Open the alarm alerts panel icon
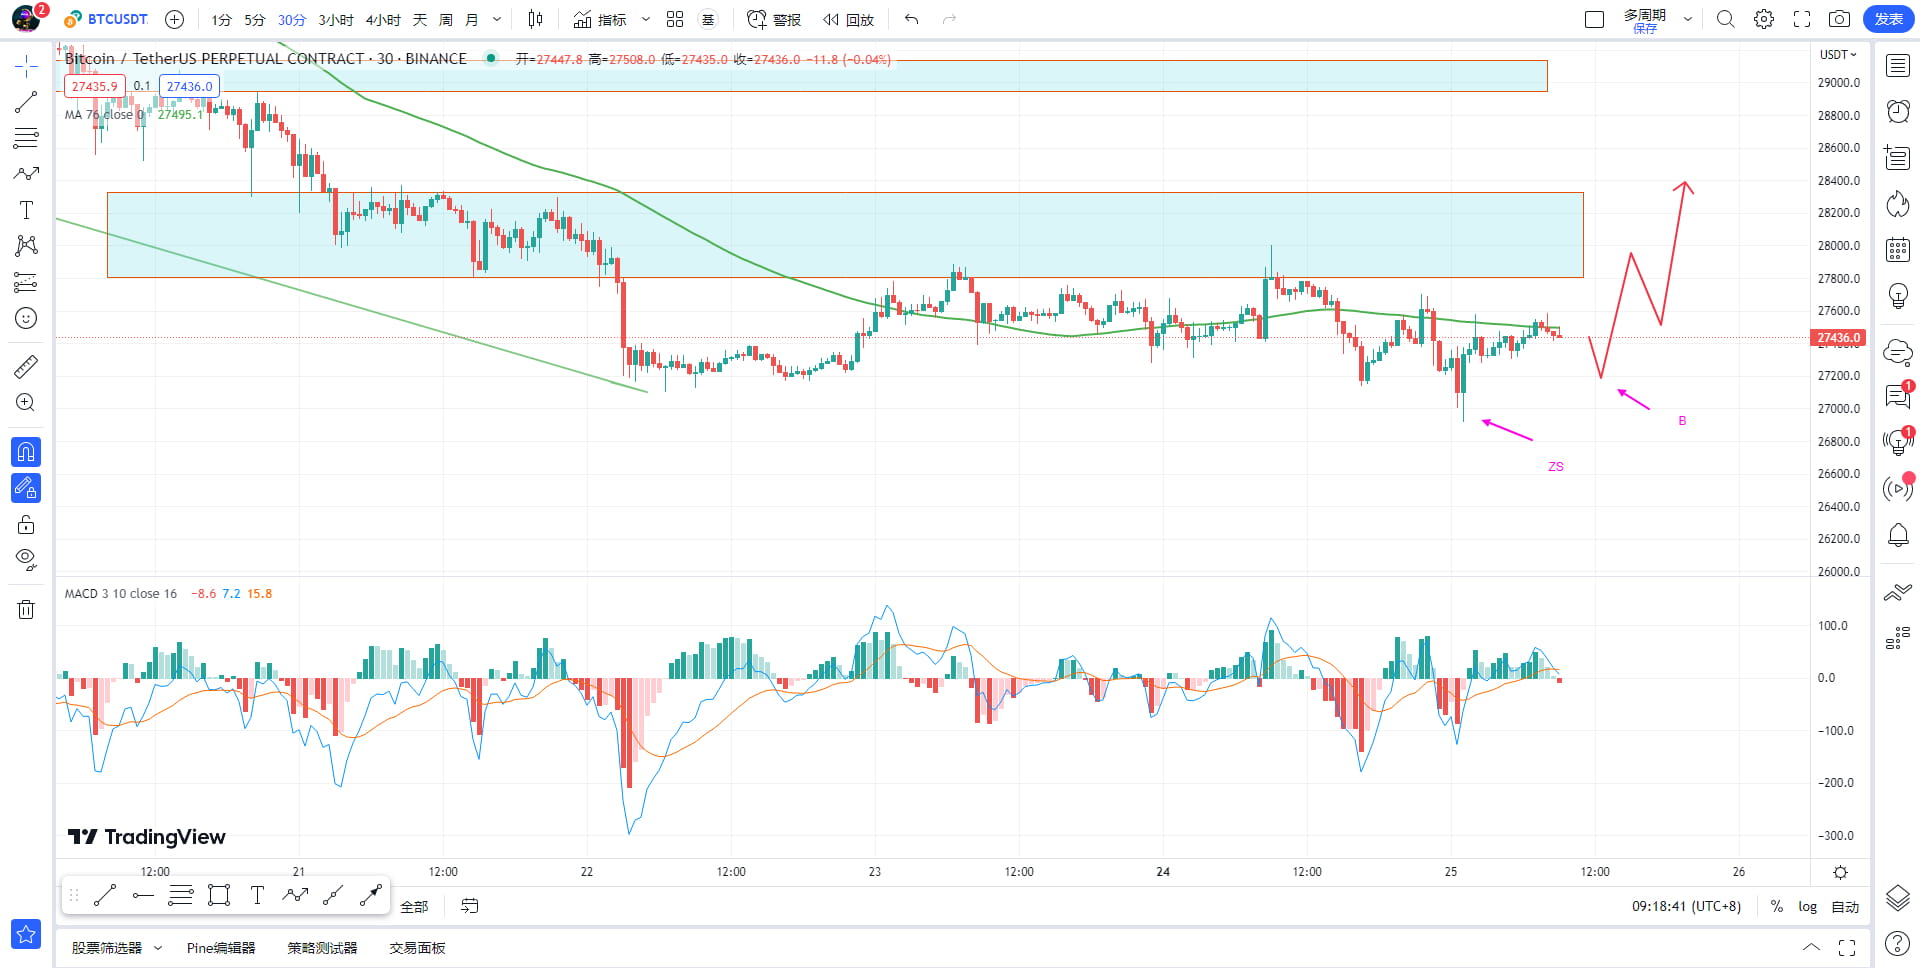Image resolution: width=1920 pixels, height=968 pixels. coord(1898,111)
